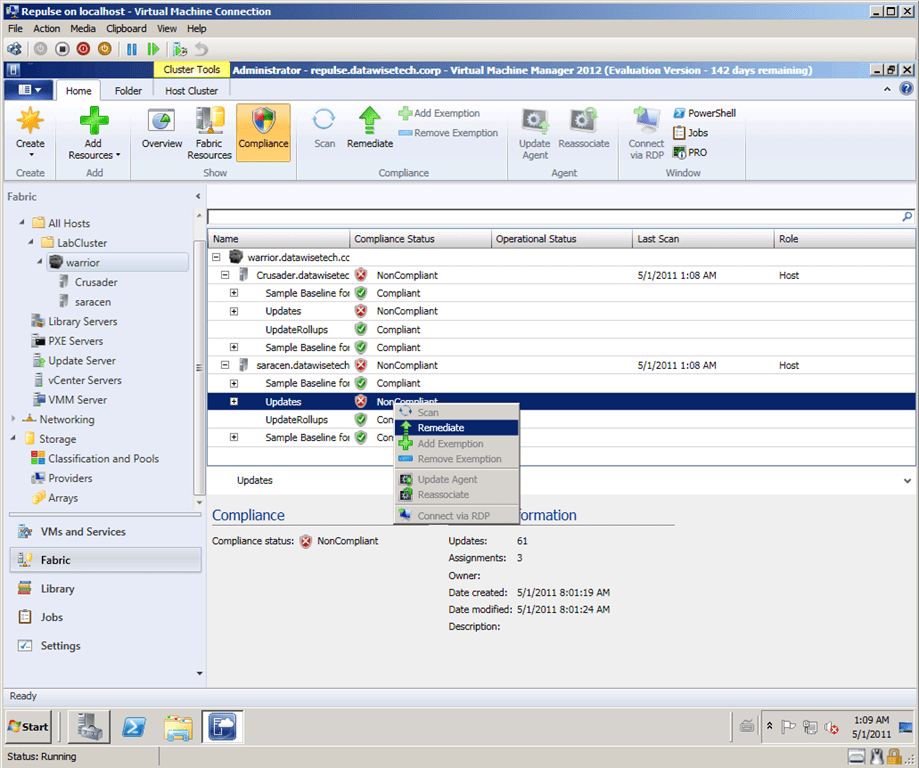Open Server Manager from the taskbar

click(x=89, y=726)
